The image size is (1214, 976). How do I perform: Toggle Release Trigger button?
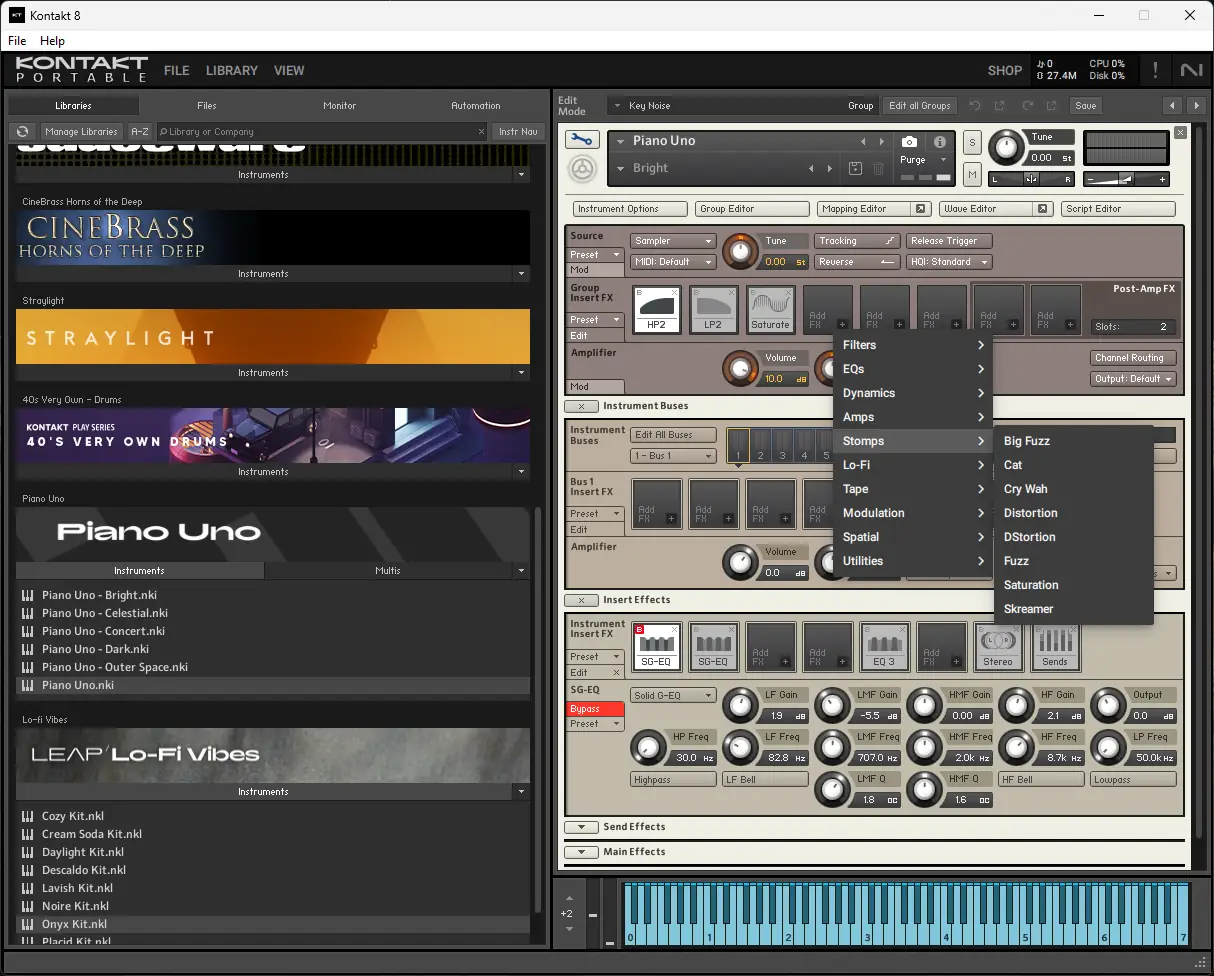point(949,241)
